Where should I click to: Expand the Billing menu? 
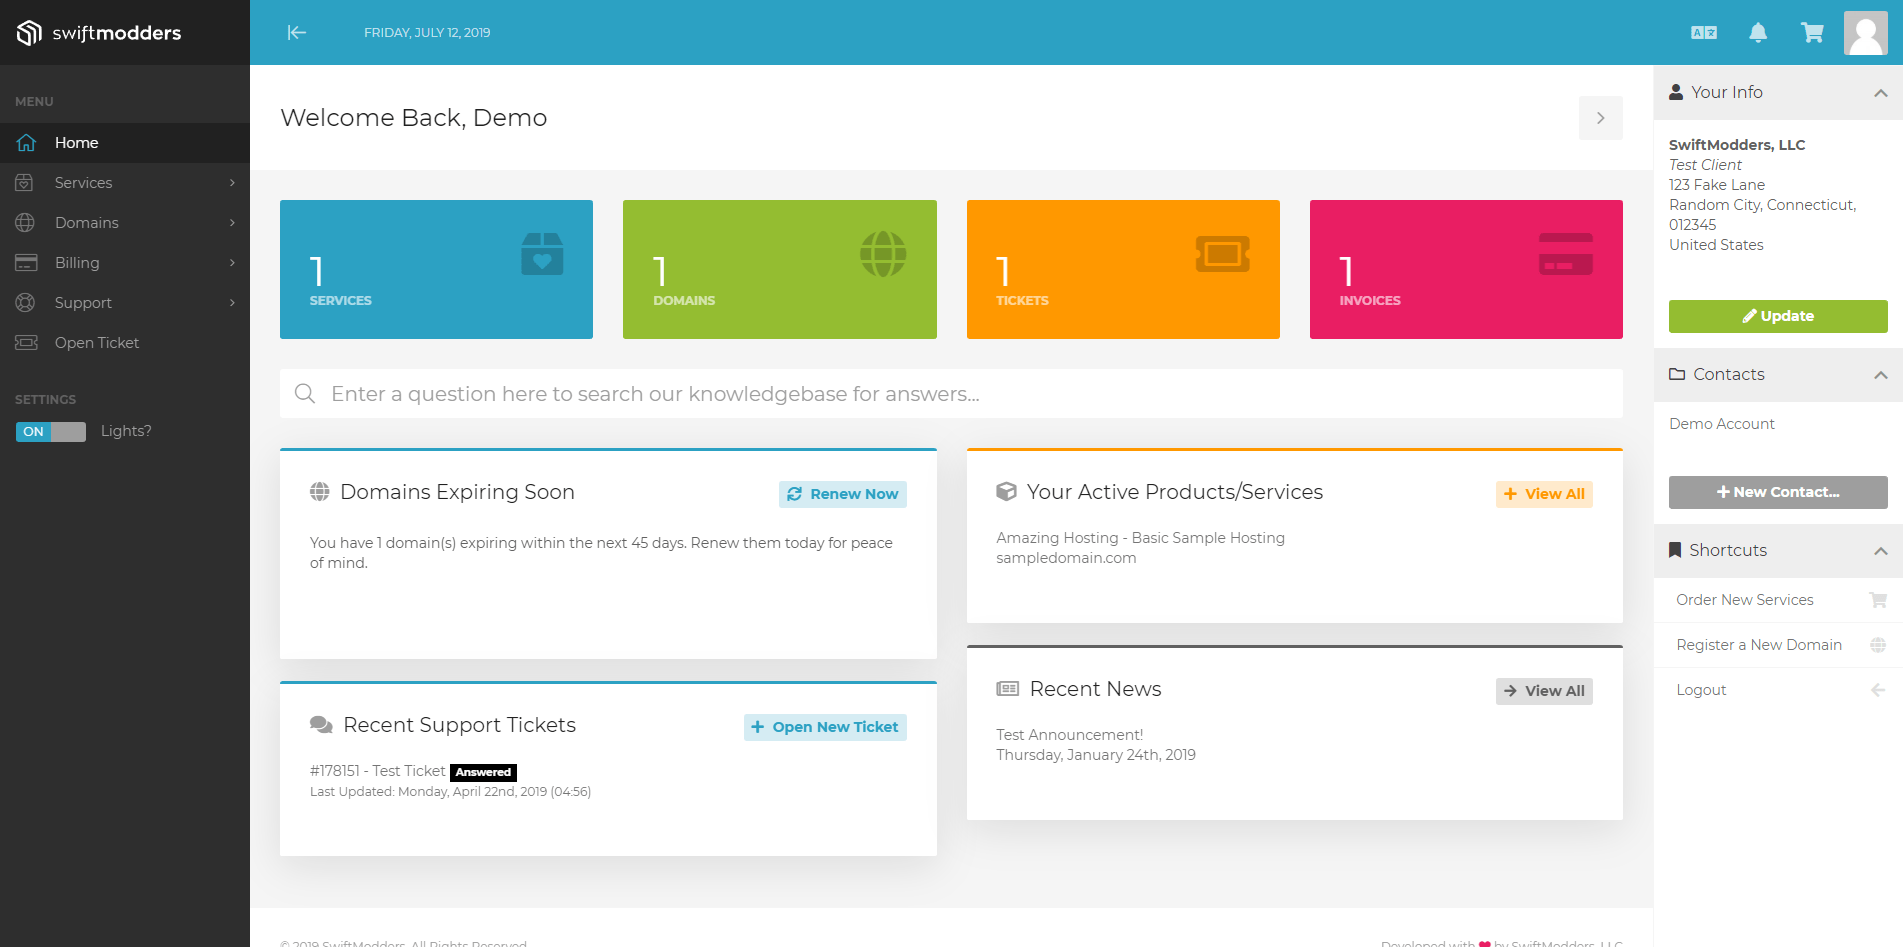(x=76, y=262)
